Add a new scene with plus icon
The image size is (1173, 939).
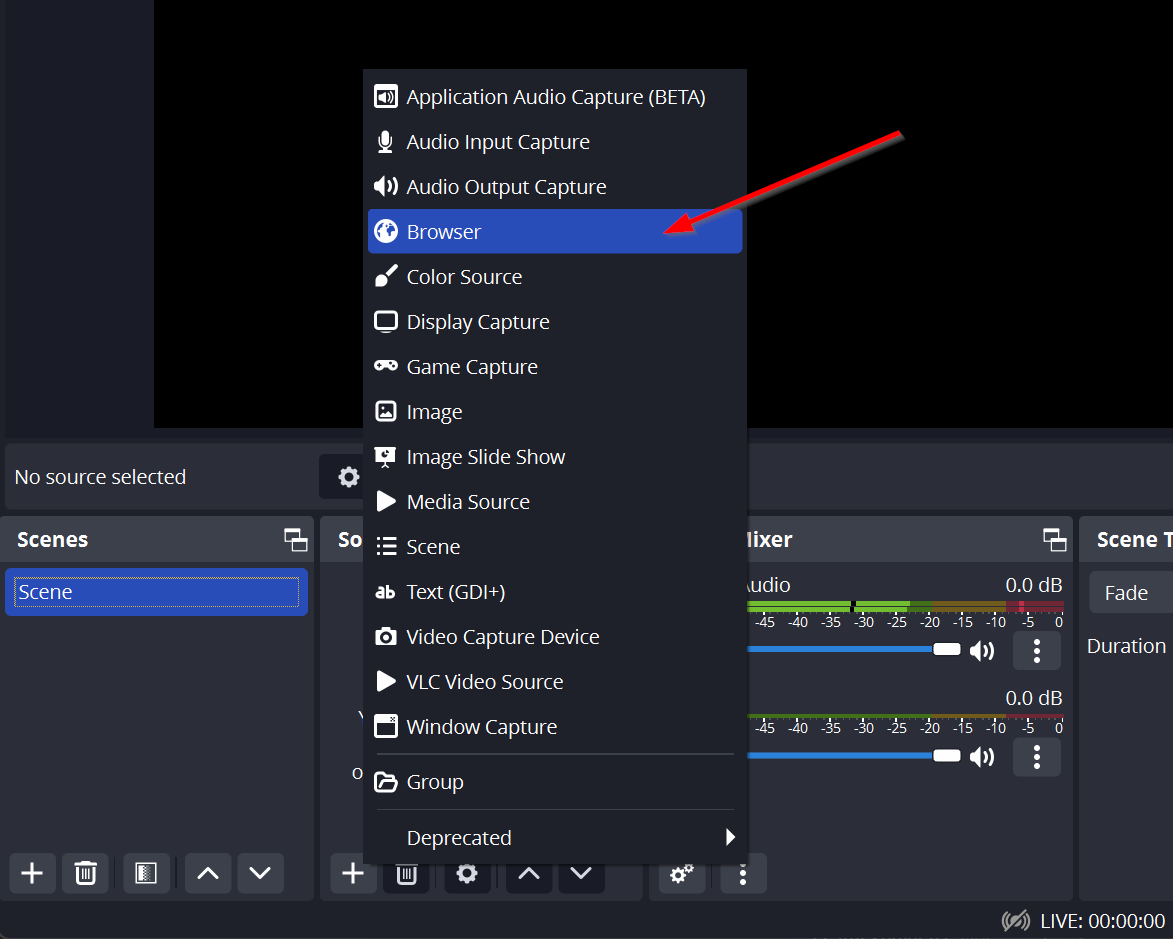coord(32,873)
